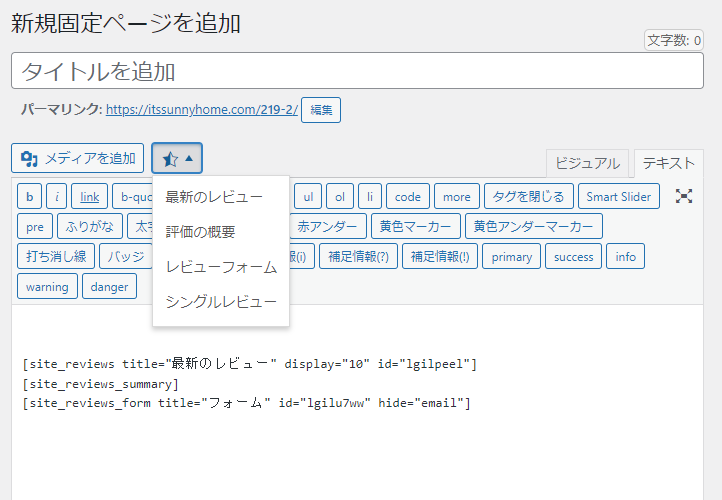The height and width of the screenshot is (500, 722).
Task: Select レビューフォーム from the shortcode menu
Action: click(221, 266)
